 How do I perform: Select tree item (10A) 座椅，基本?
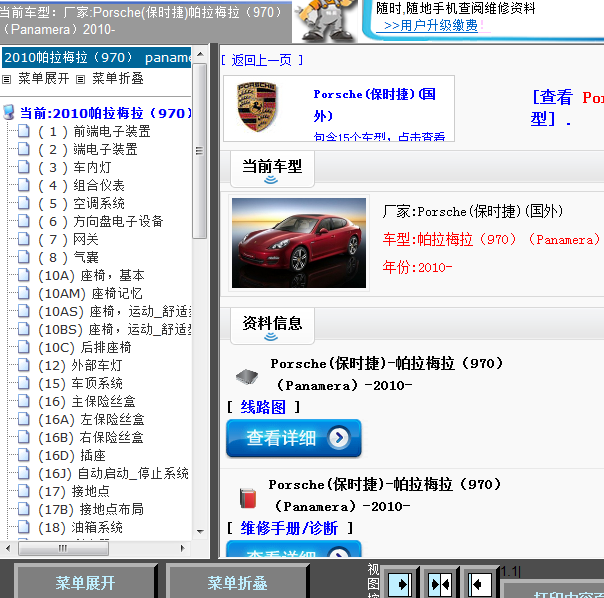coord(91,275)
